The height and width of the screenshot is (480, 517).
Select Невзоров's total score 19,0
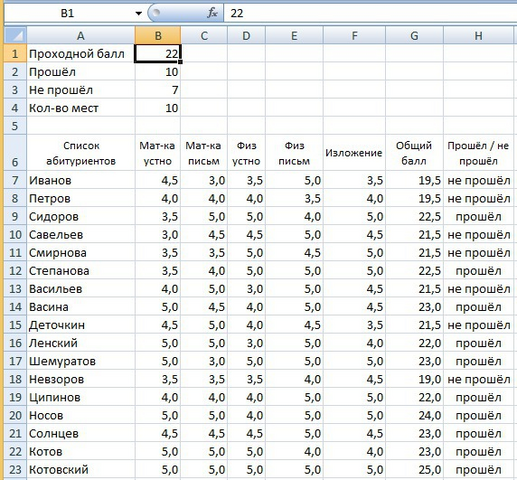click(415, 379)
